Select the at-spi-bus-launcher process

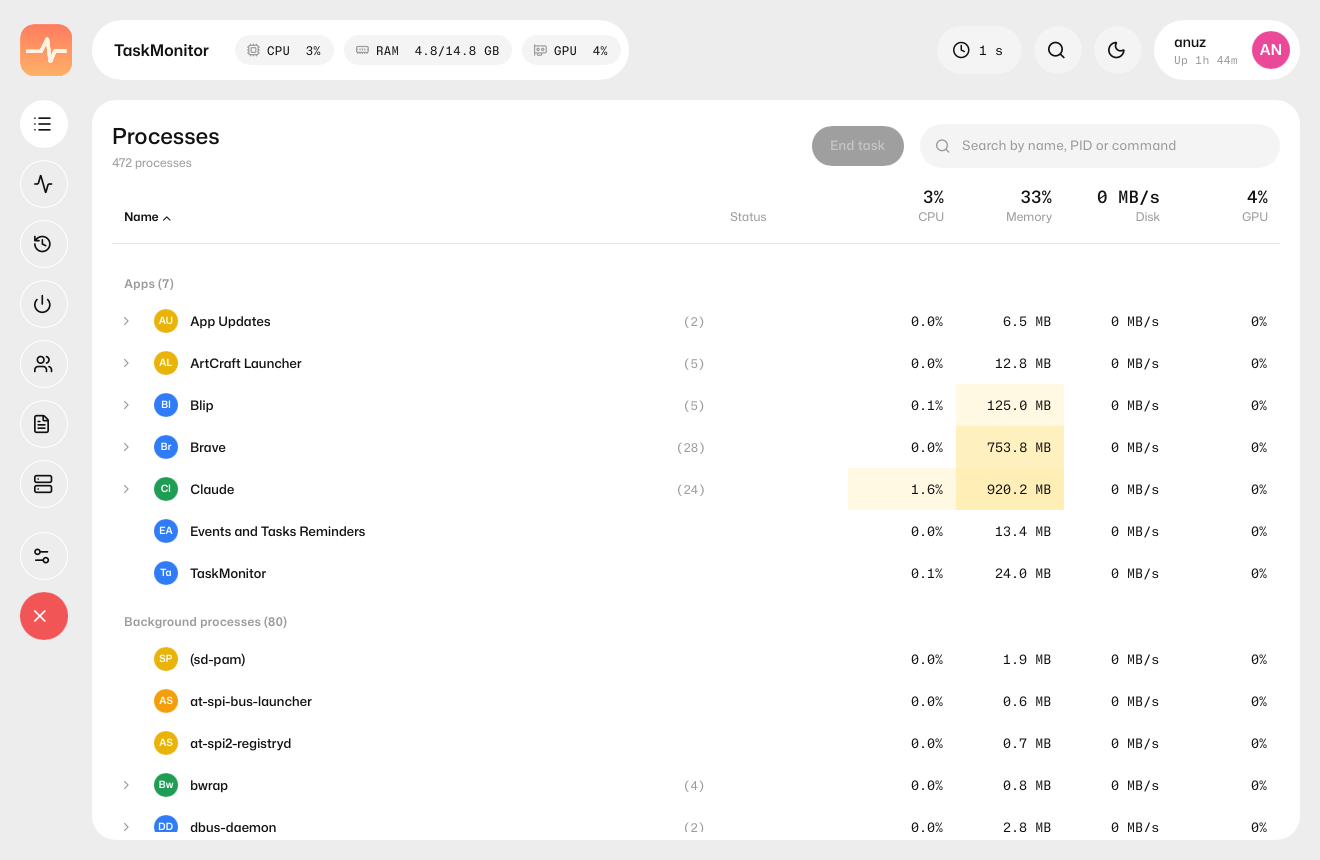696,701
